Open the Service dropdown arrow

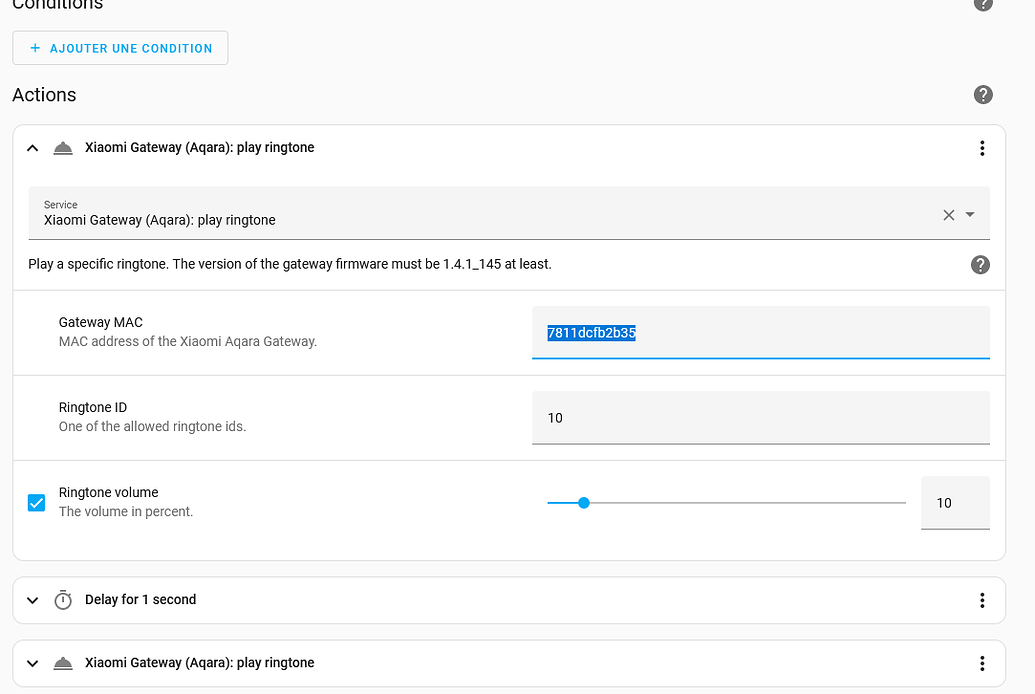970,215
